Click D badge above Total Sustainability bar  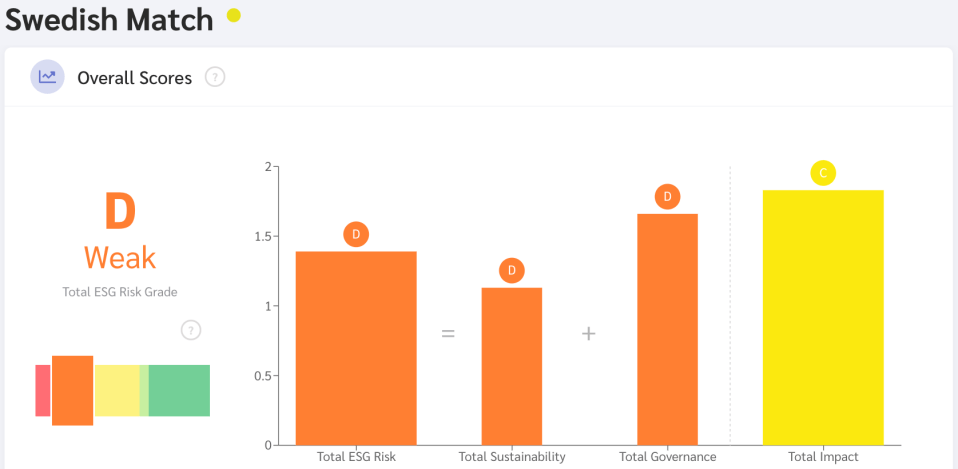point(512,270)
